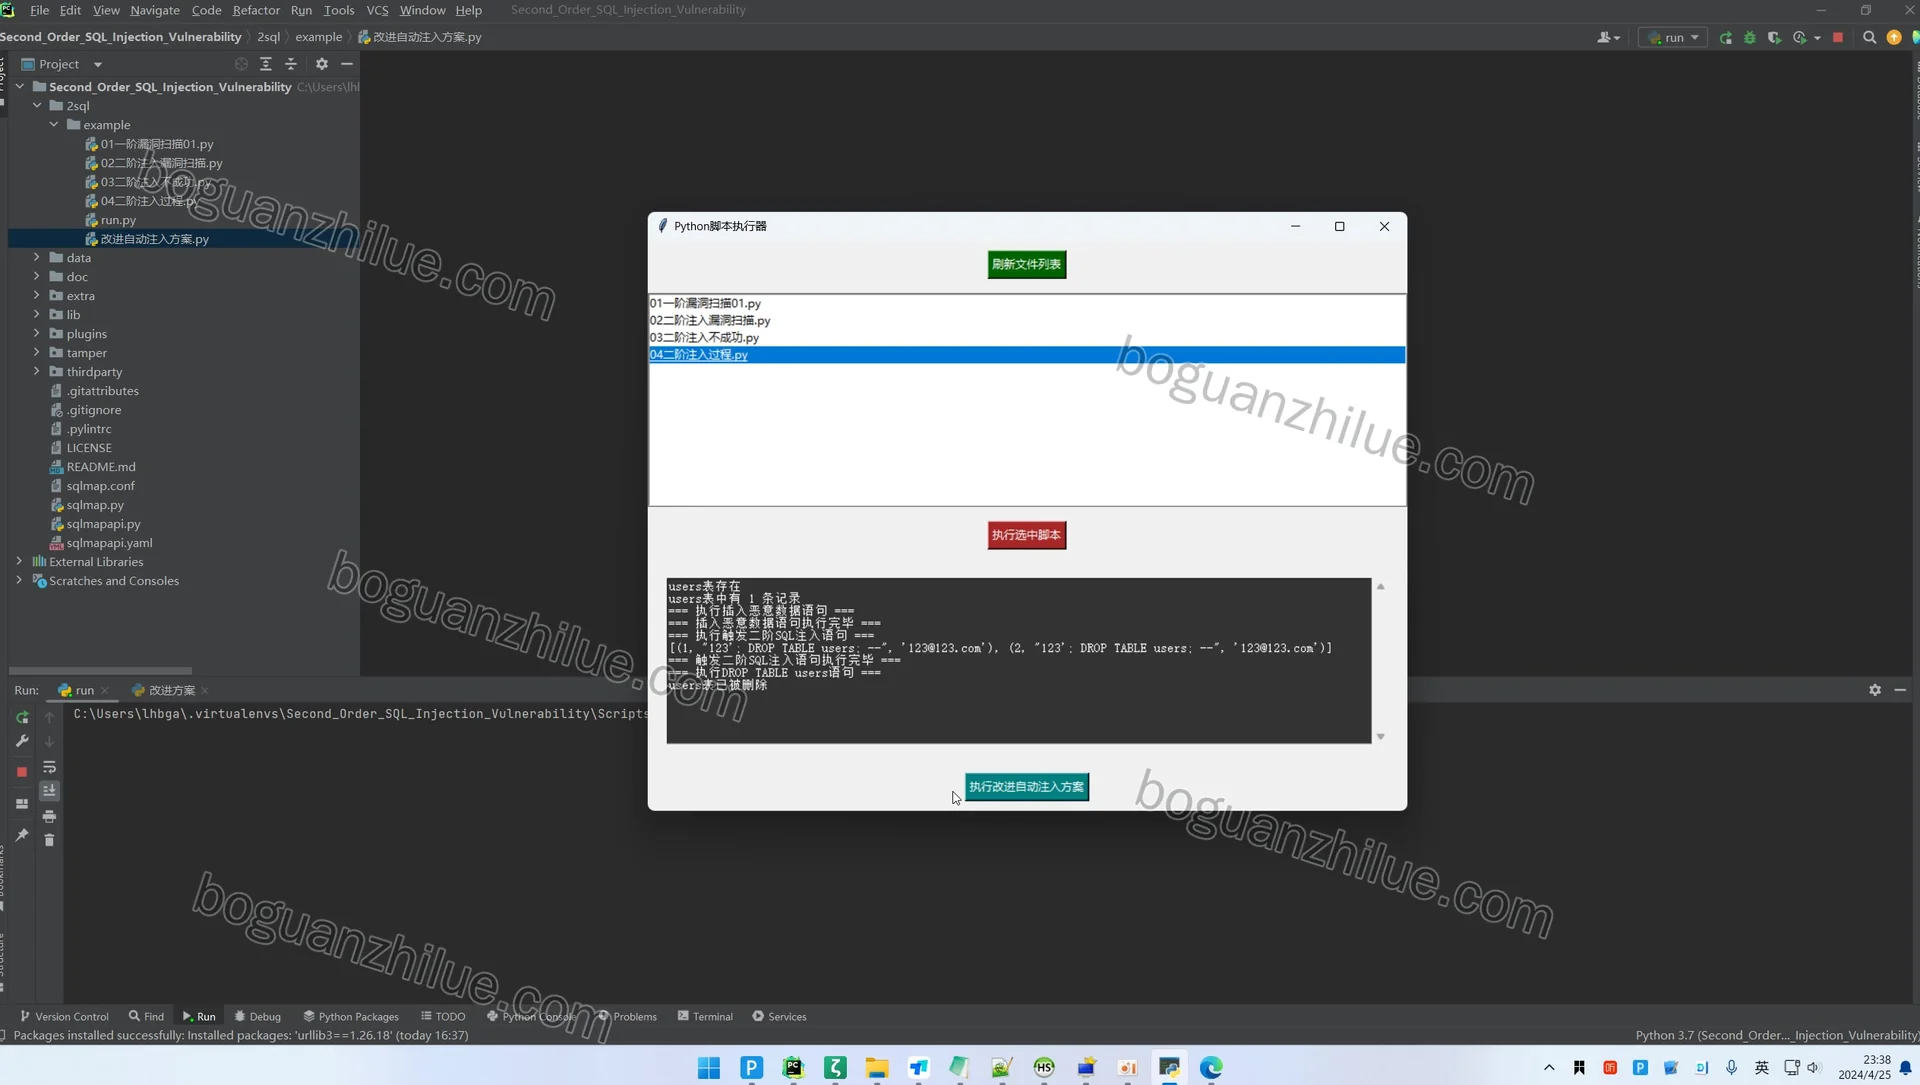Open the Tools menu
The image size is (1920, 1085).
point(339,10)
